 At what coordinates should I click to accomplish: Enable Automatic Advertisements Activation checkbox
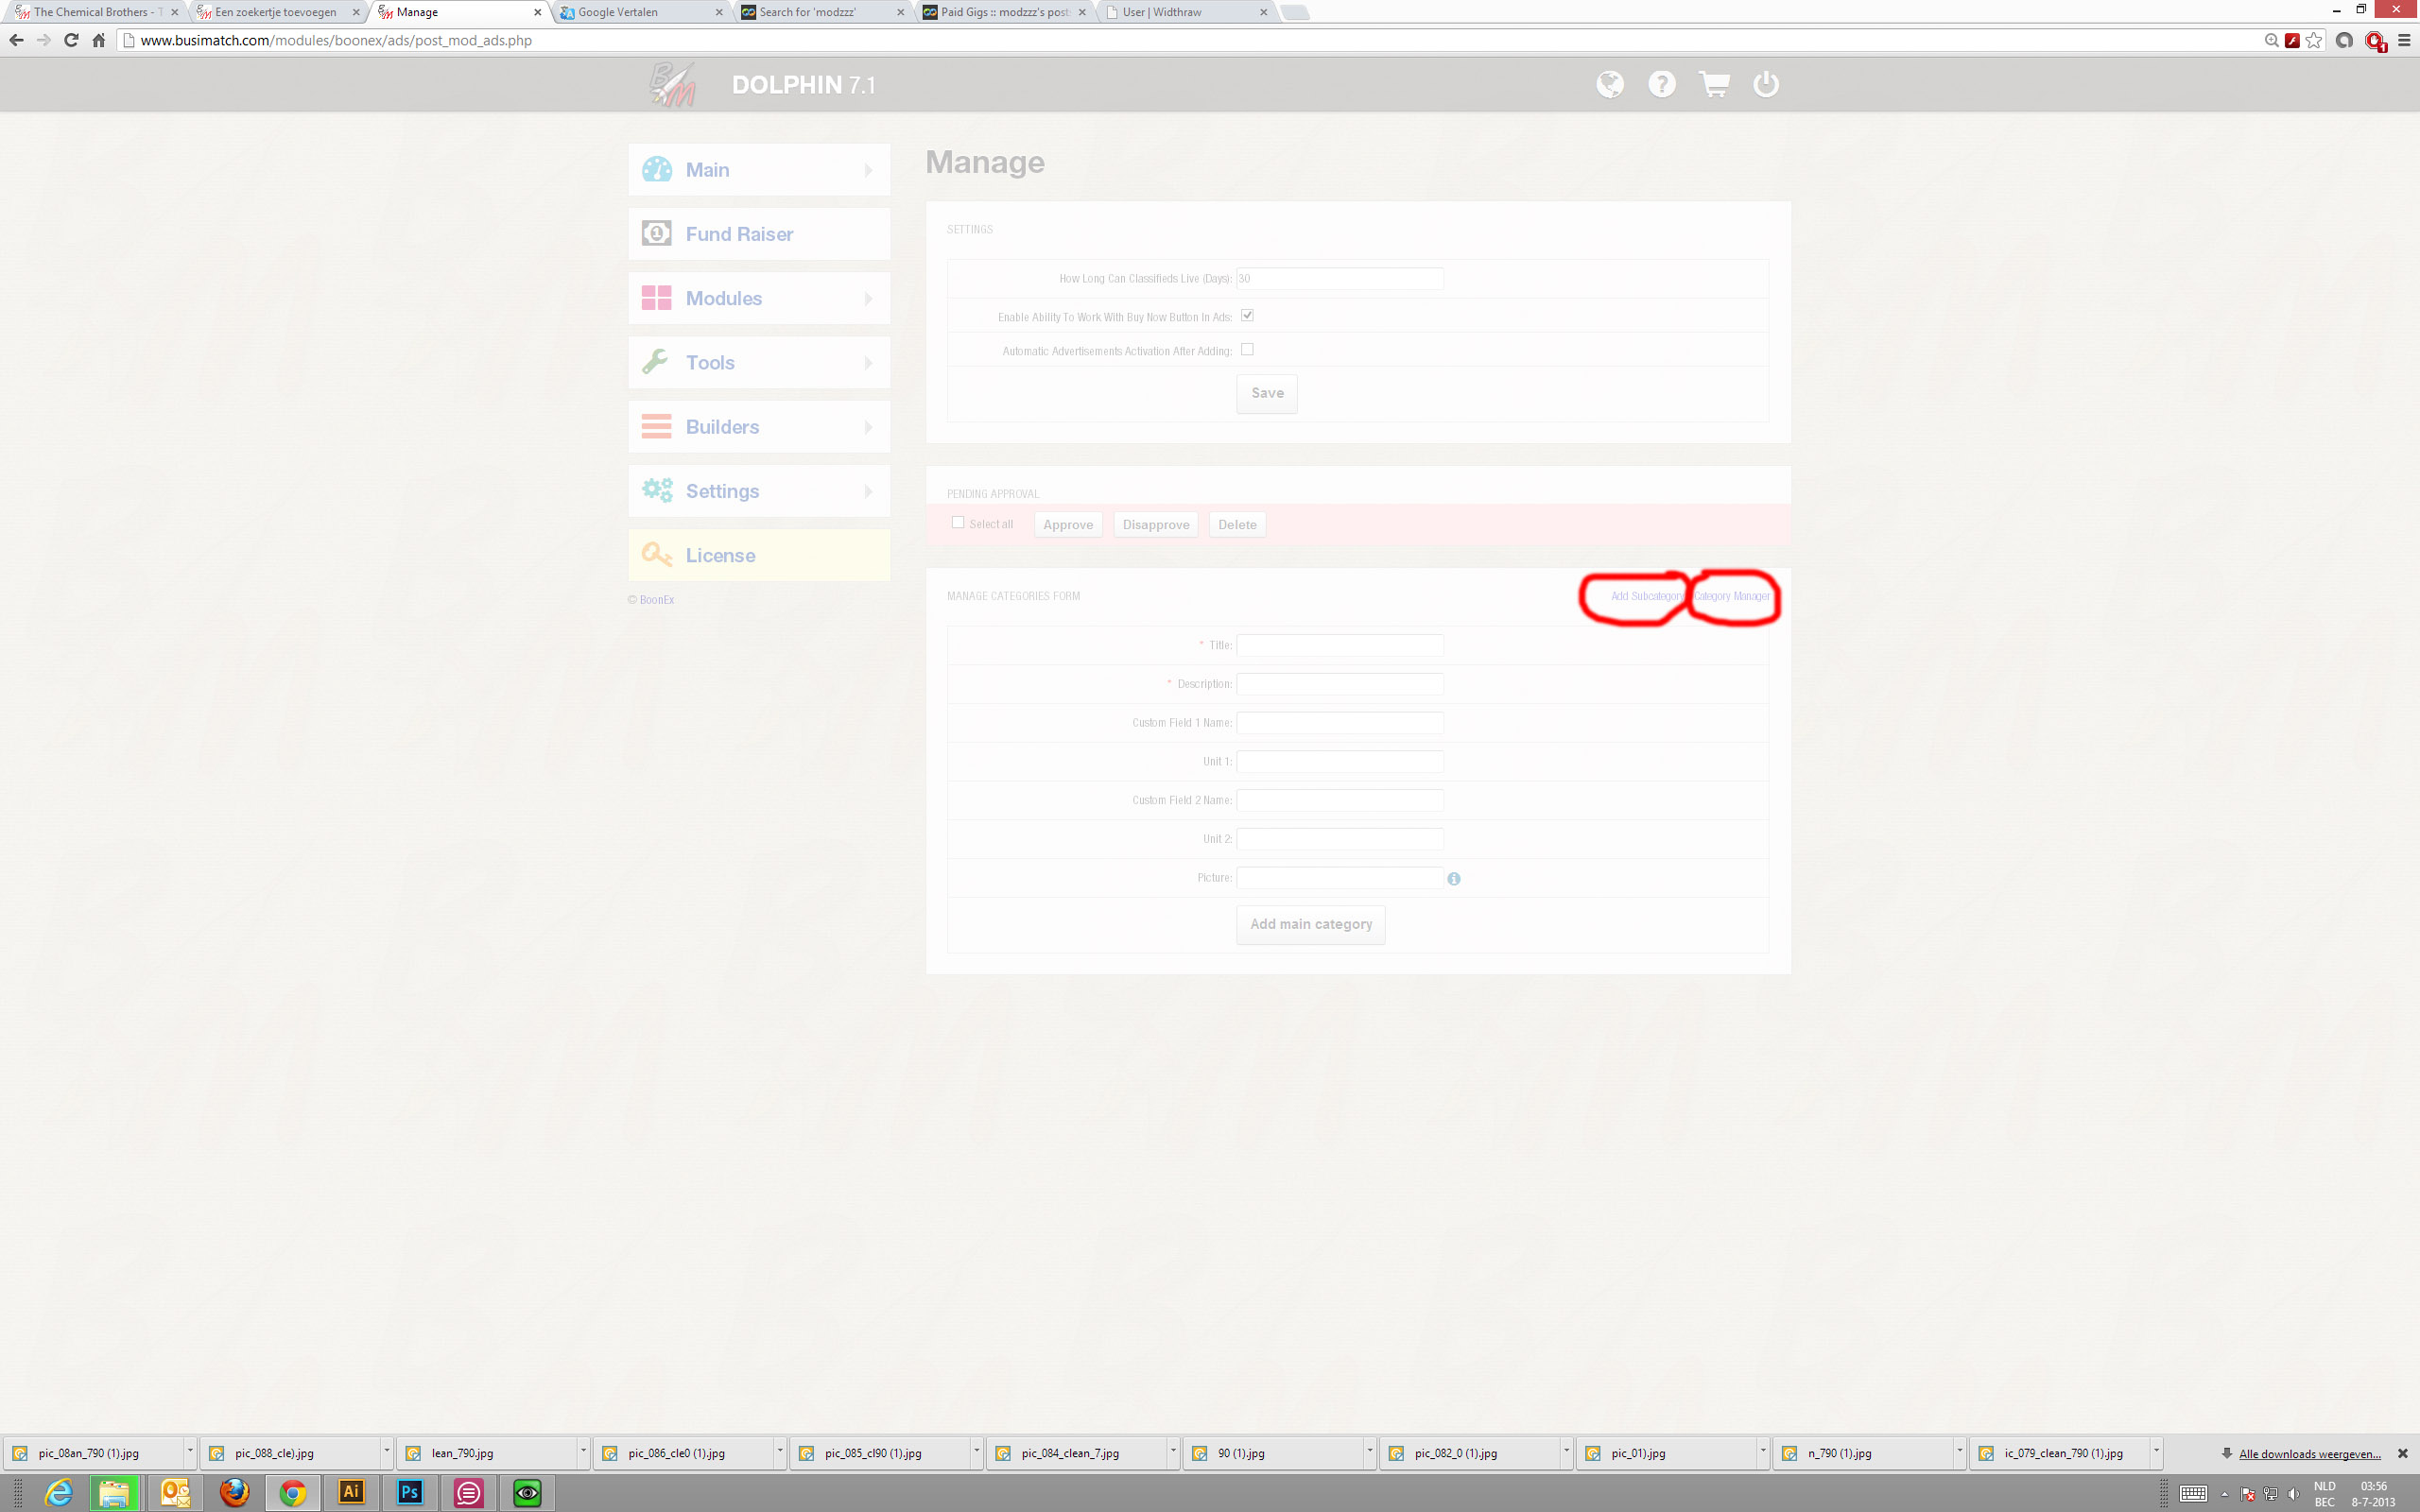click(x=1247, y=349)
